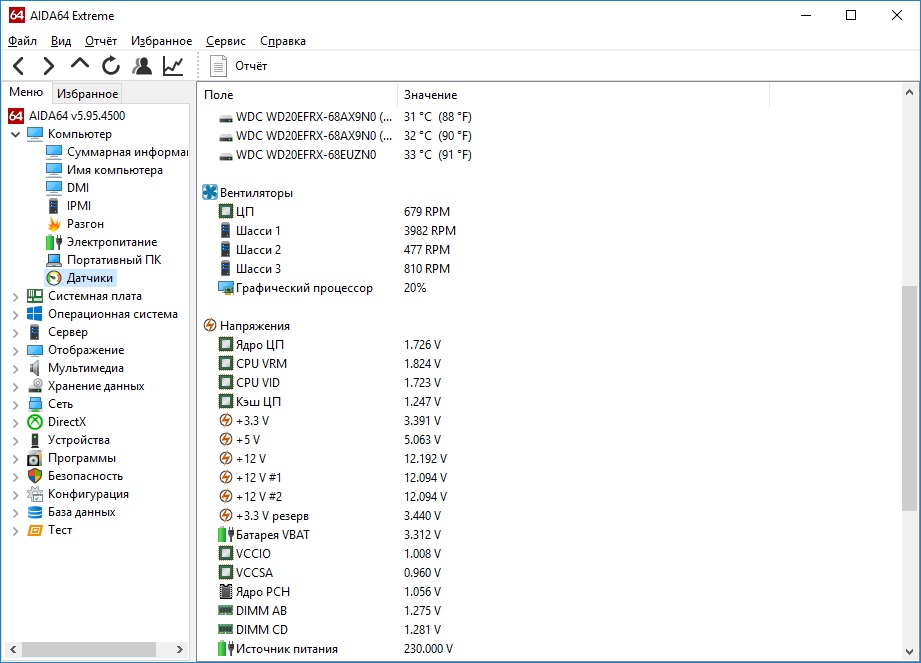Viewport: 921px width, 663px height.
Task: Click the AIDA64 v5.95.4500 root icon
Action: click(16, 116)
